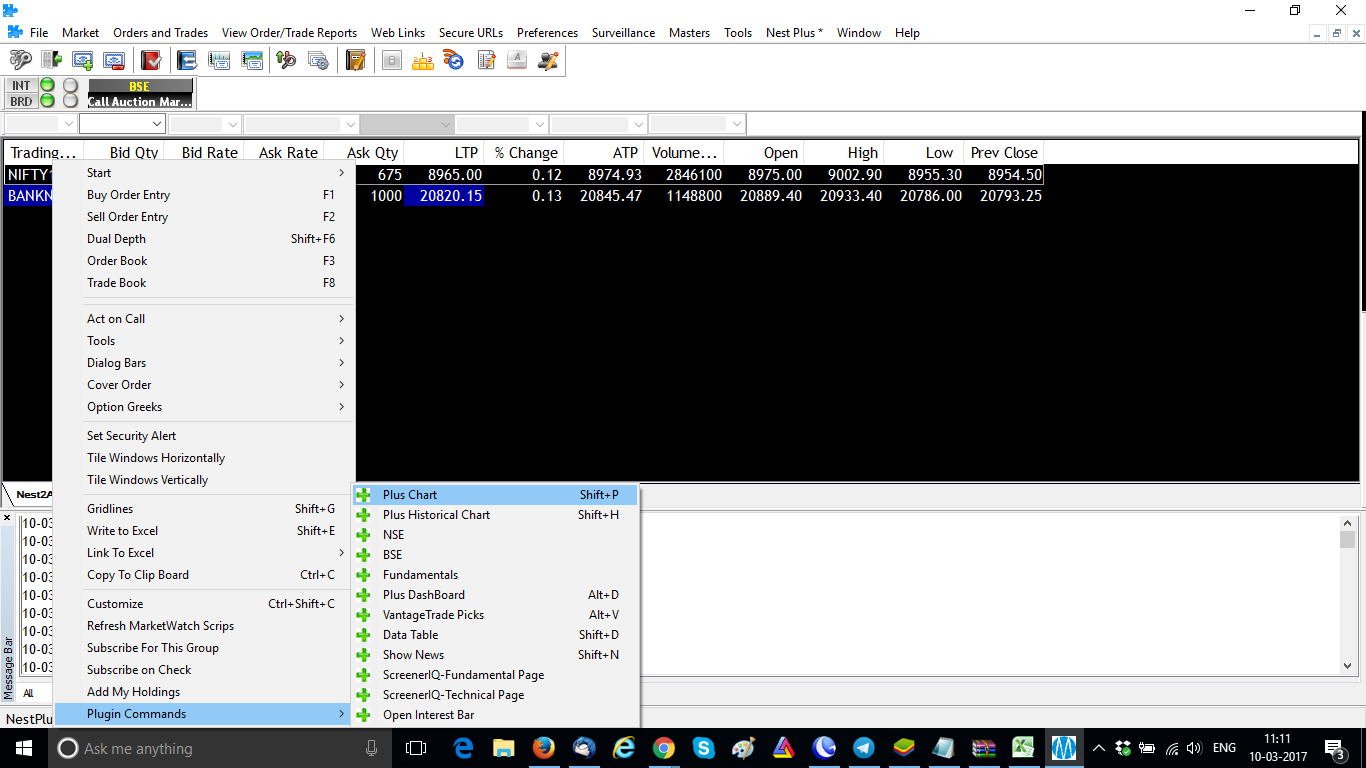
Task: Click the message panel scrollbar down arrow
Action: click(1347, 665)
